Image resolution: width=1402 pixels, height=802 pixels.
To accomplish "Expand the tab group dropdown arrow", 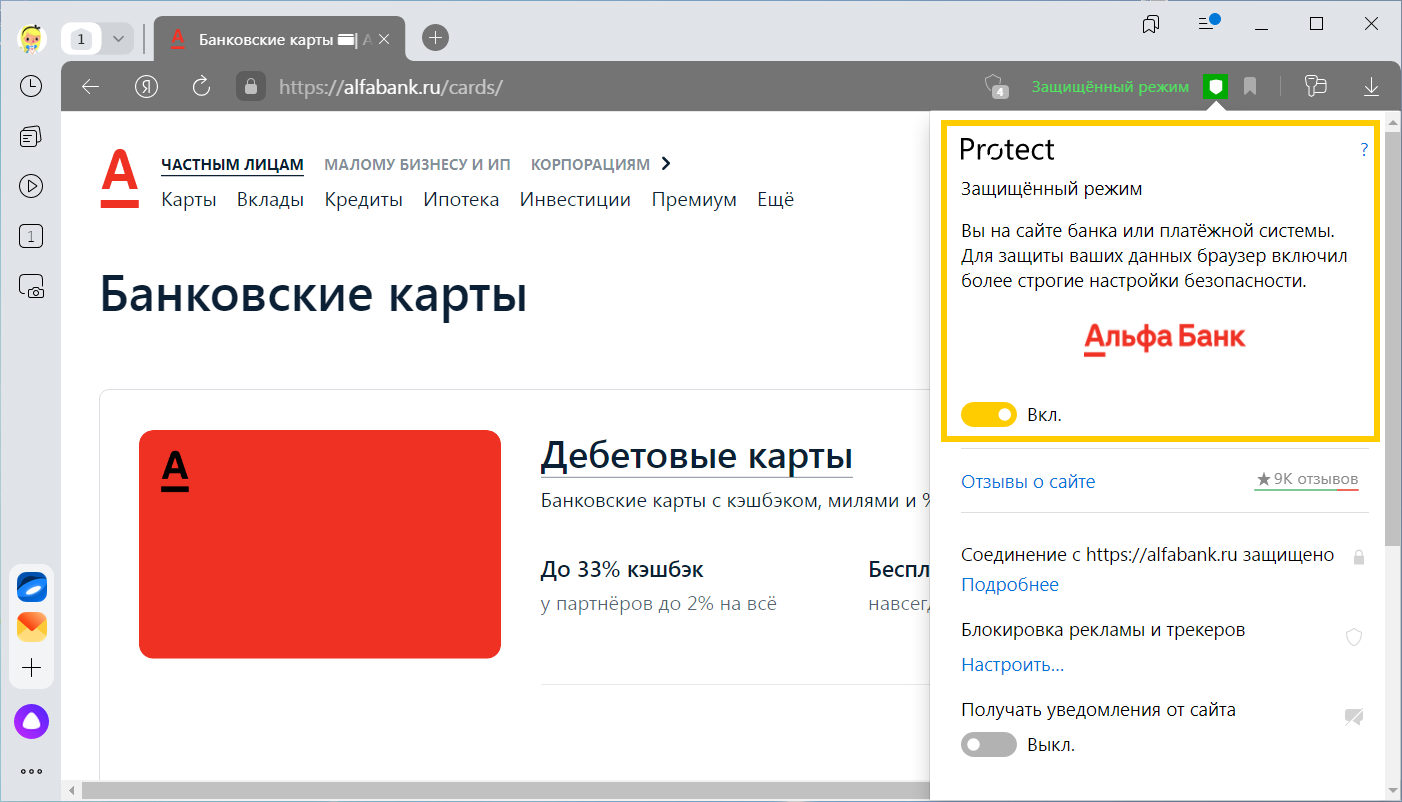I will point(119,39).
